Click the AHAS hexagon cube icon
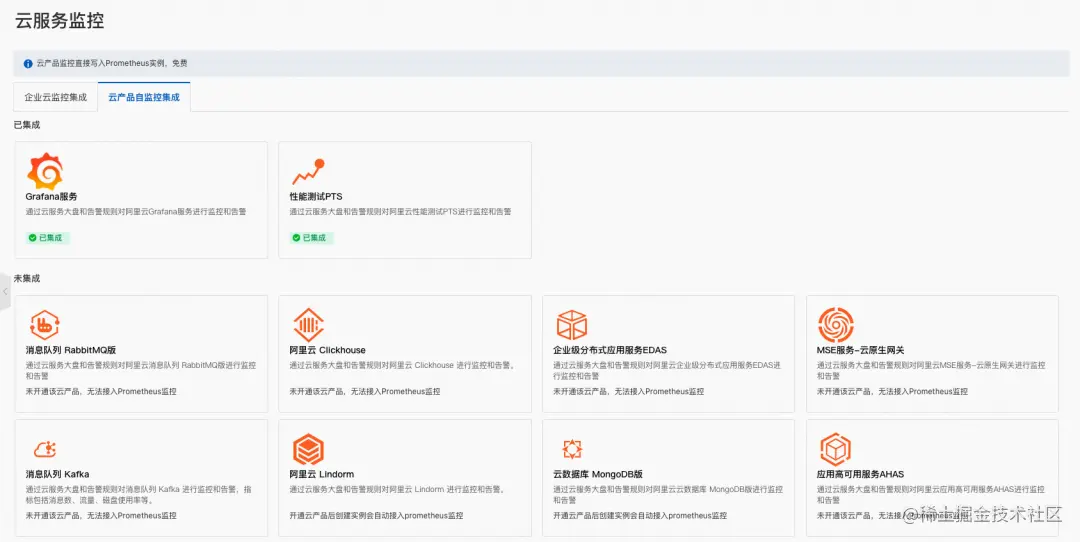The height and width of the screenshot is (542, 1080). 835,450
